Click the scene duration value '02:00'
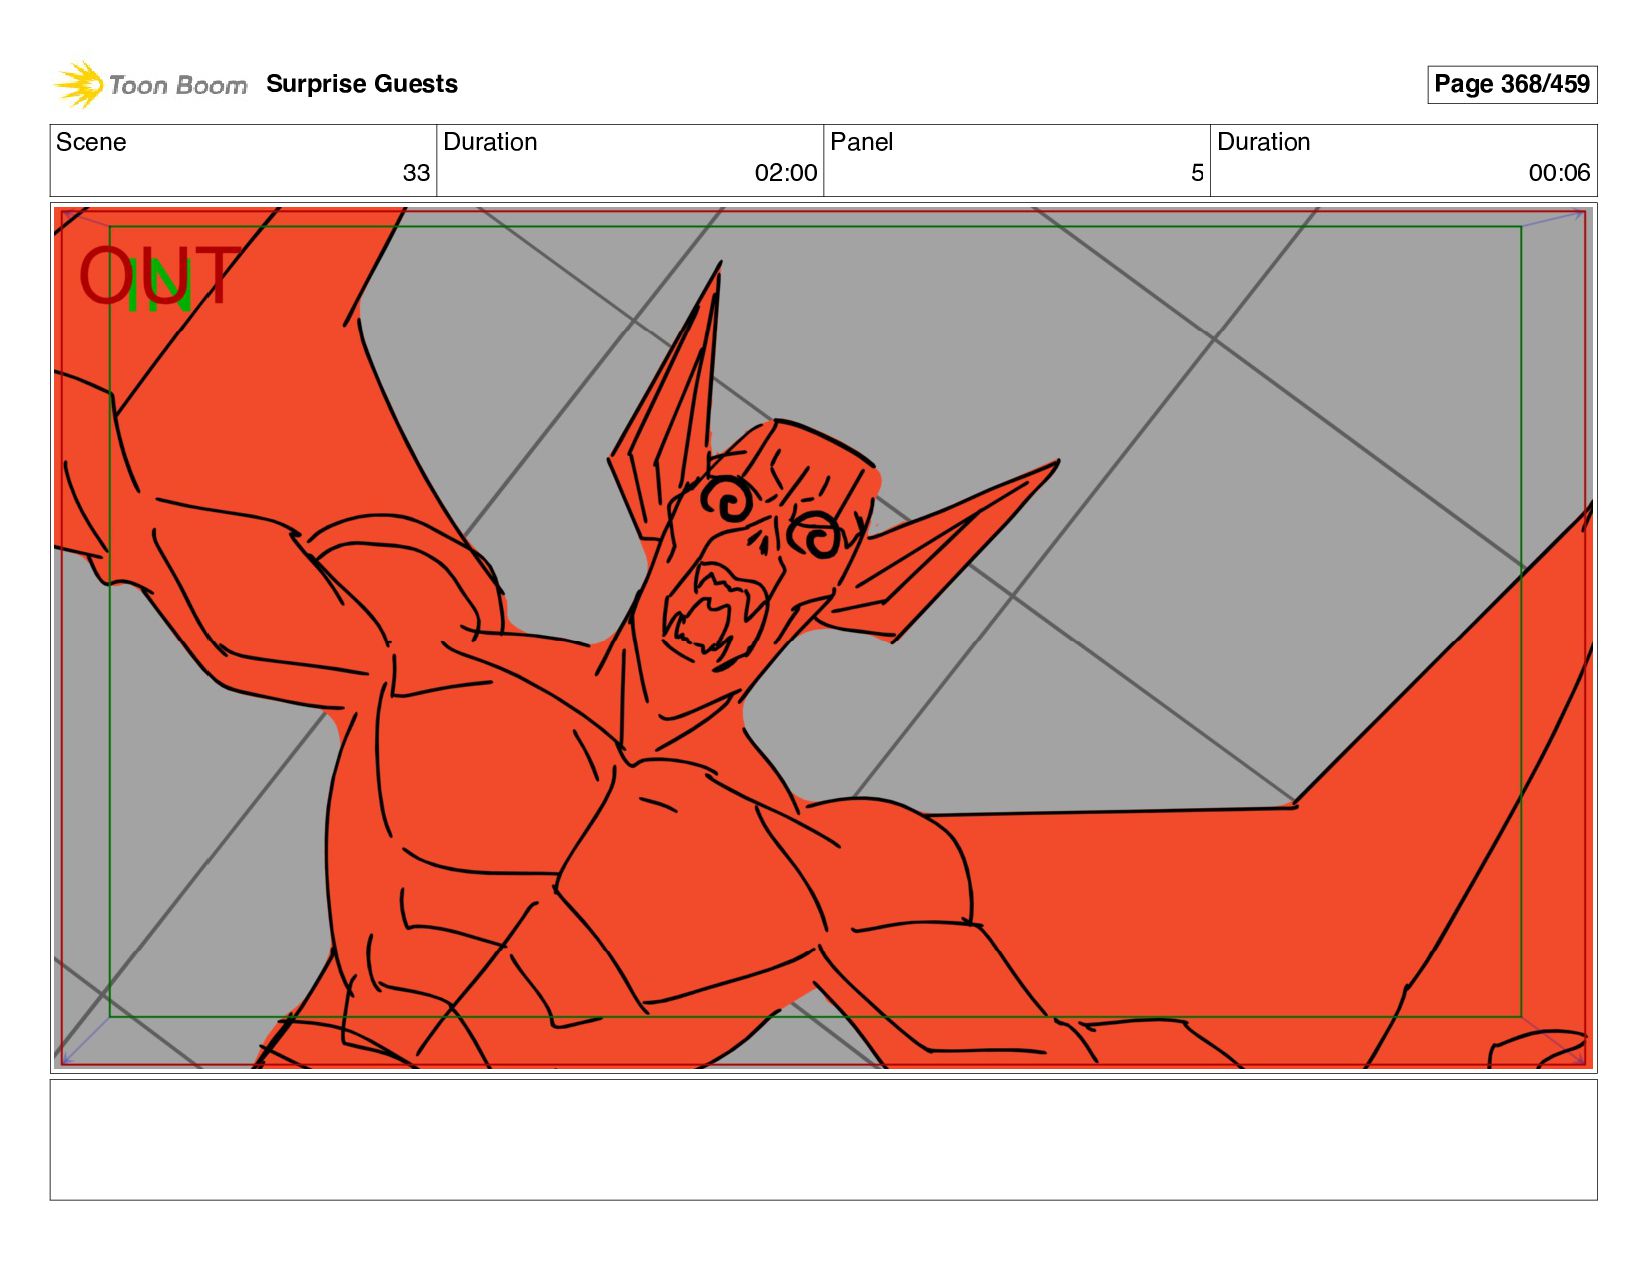This screenshot has height=1275, width=1650. pos(786,173)
